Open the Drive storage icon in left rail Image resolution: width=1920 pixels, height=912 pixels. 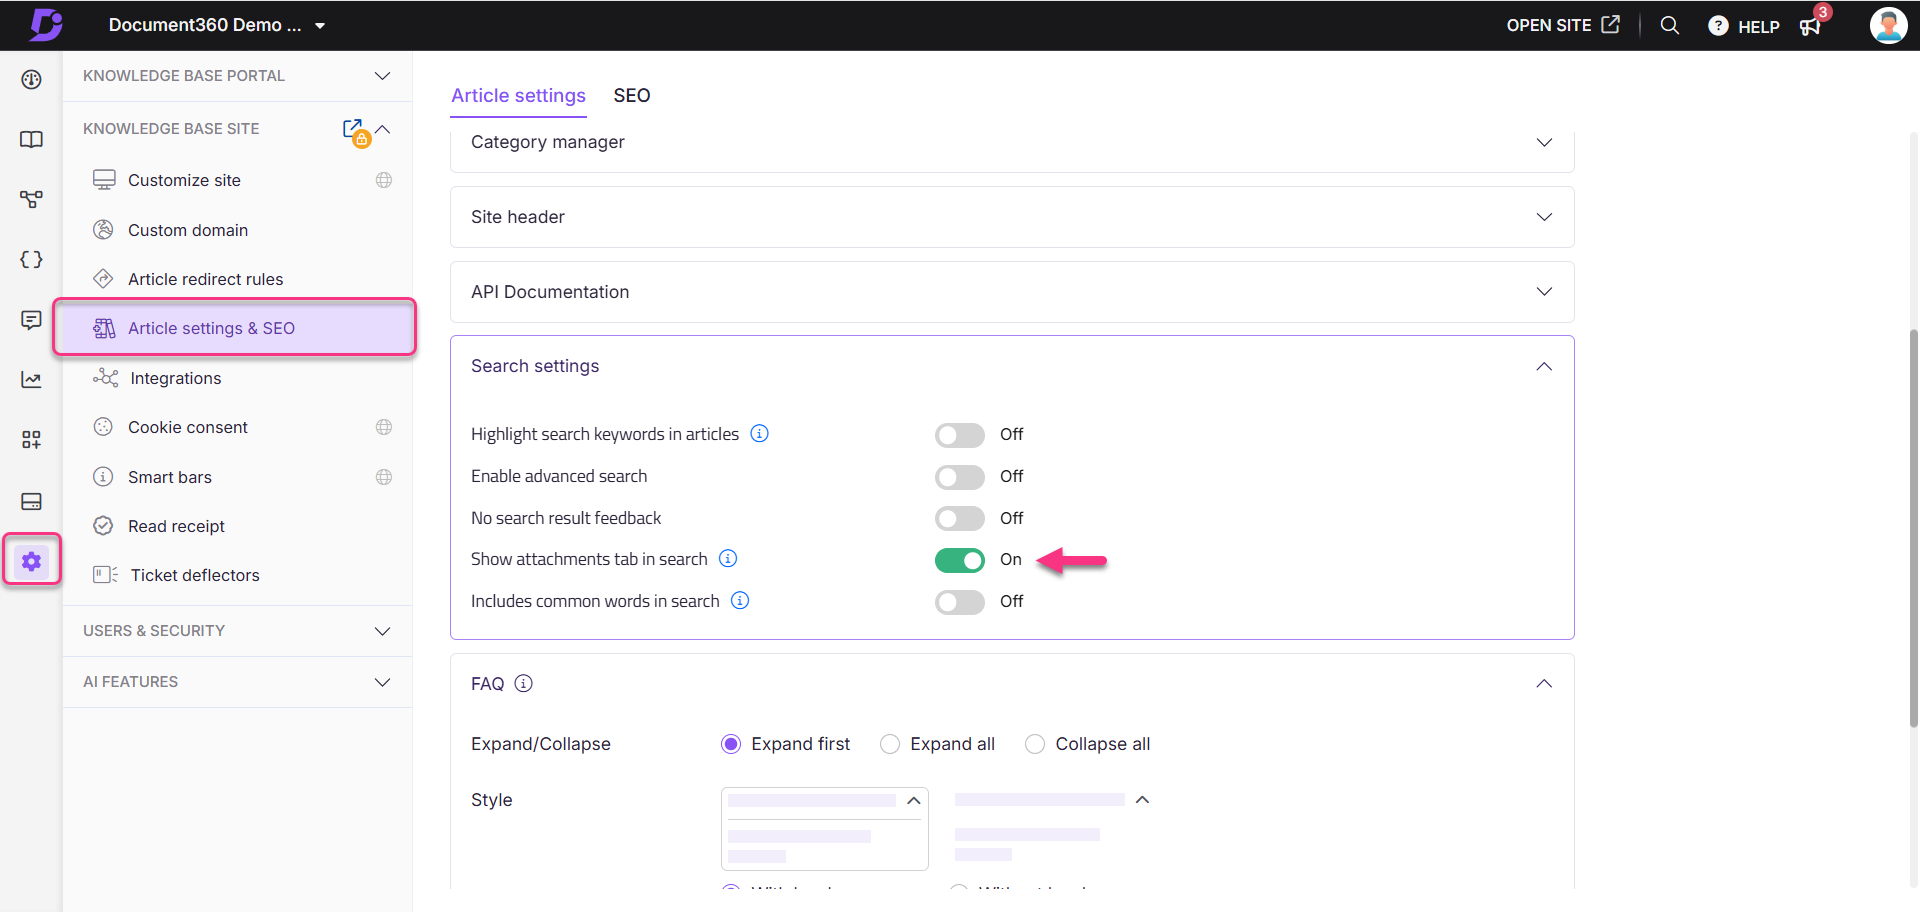(32, 501)
